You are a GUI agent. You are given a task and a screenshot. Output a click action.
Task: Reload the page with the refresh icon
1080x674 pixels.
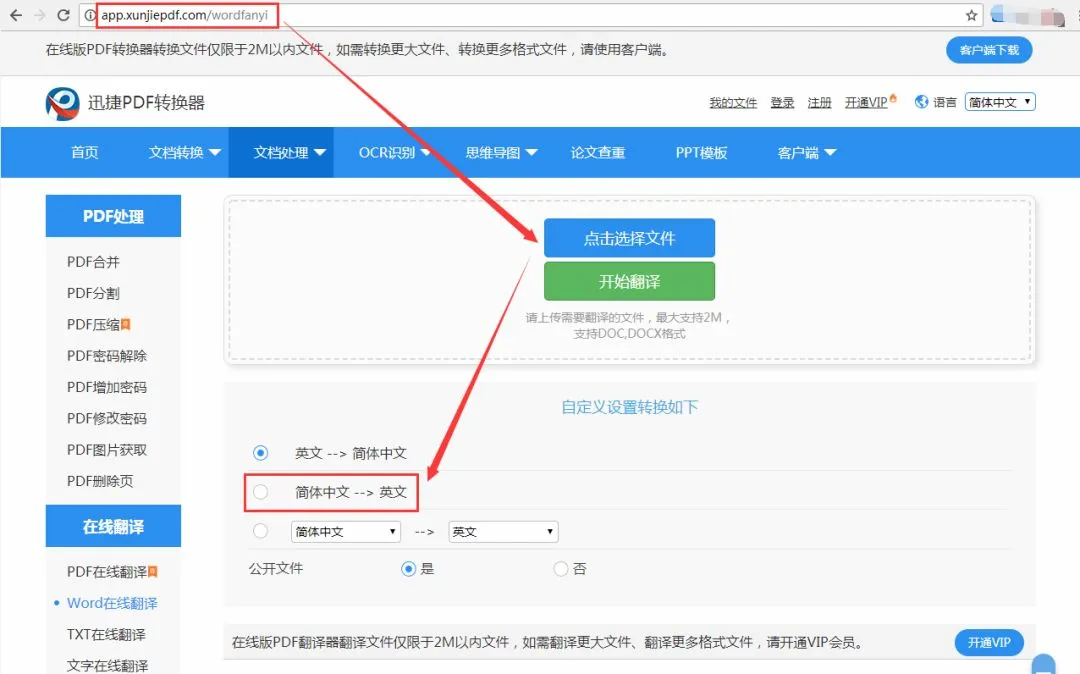click(63, 15)
